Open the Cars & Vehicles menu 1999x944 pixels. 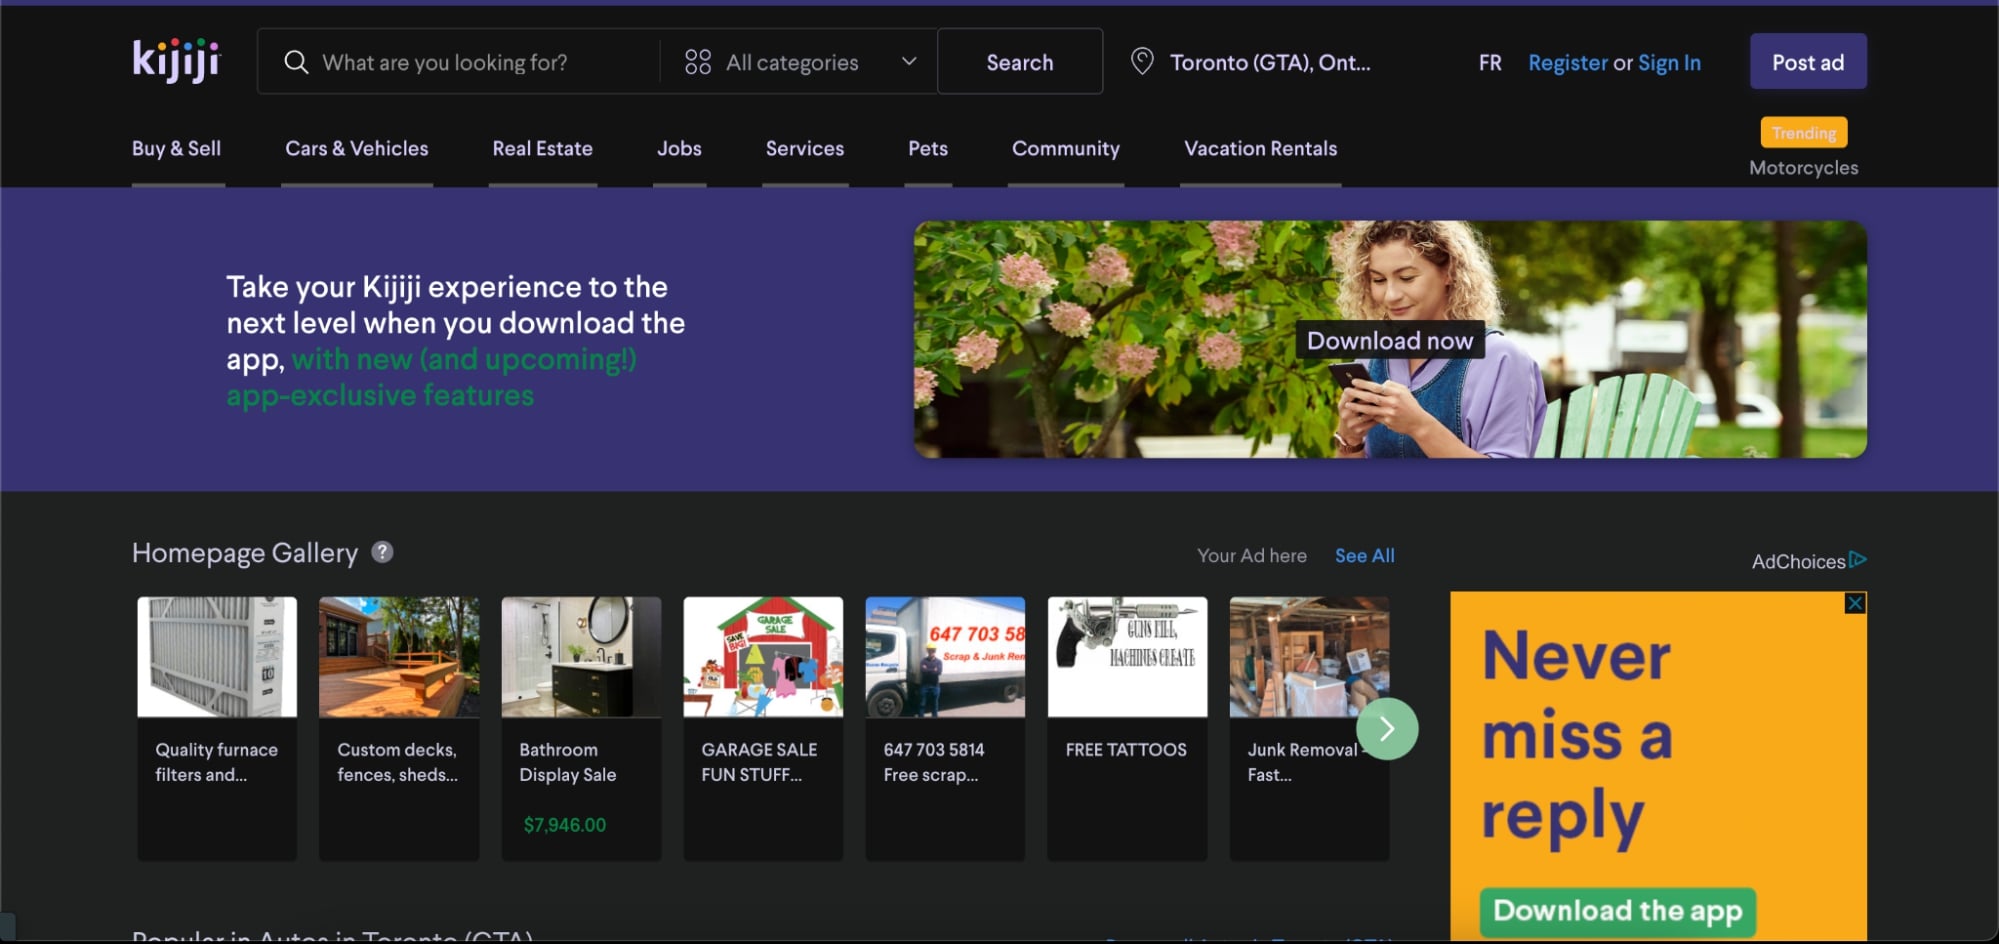[x=357, y=149]
